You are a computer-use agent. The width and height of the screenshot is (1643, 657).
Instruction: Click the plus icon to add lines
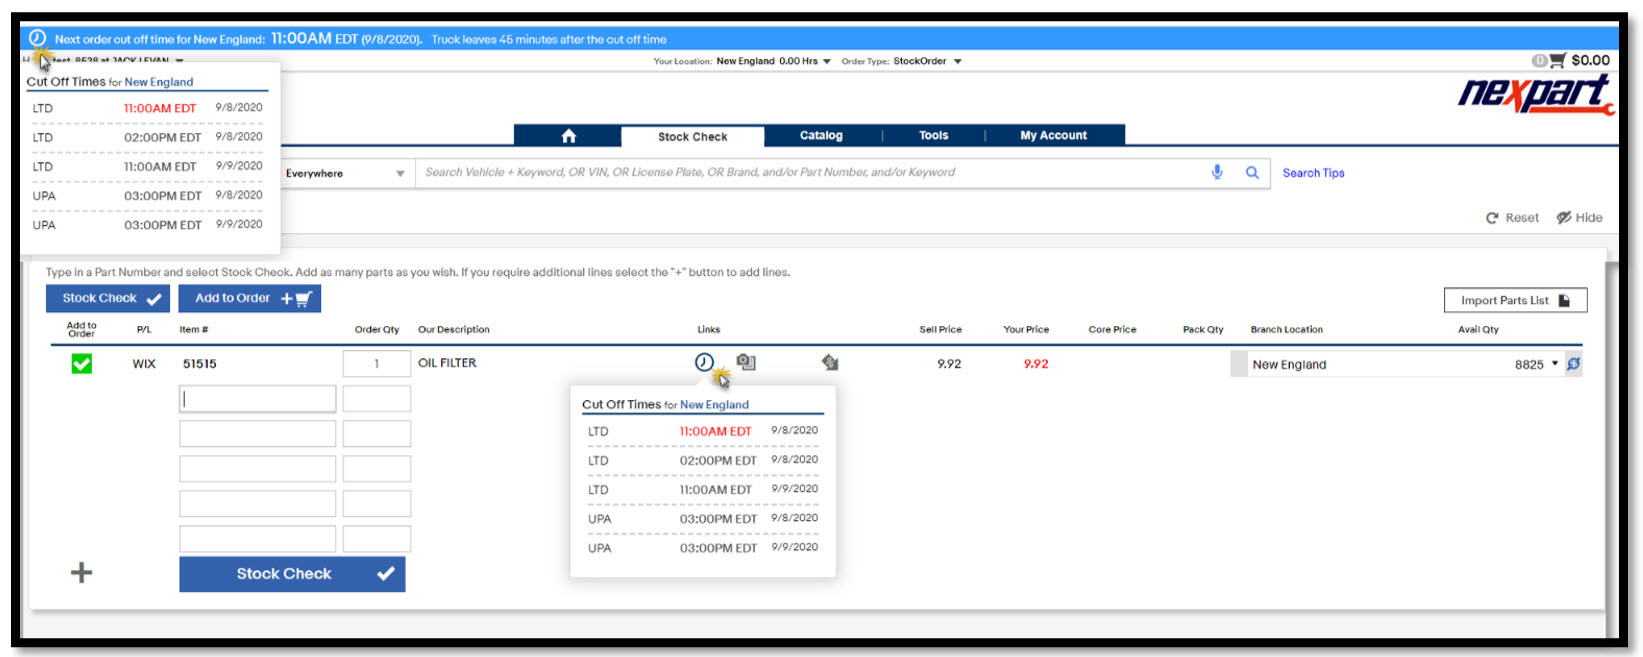click(x=81, y=573)
